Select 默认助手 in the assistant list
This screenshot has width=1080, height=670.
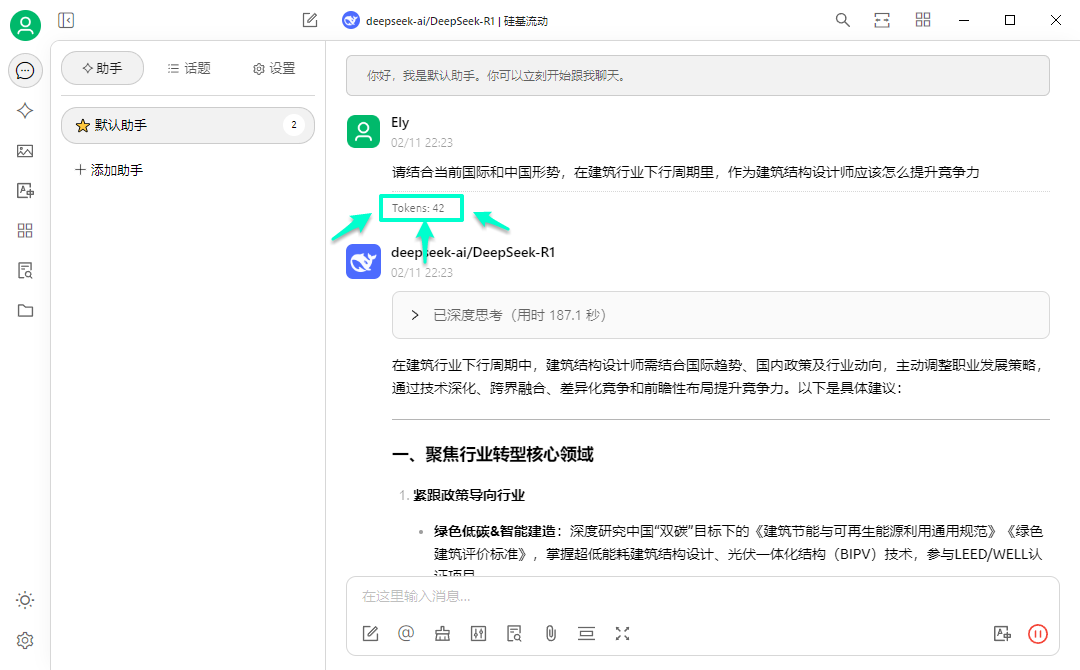tap(187, 126)
